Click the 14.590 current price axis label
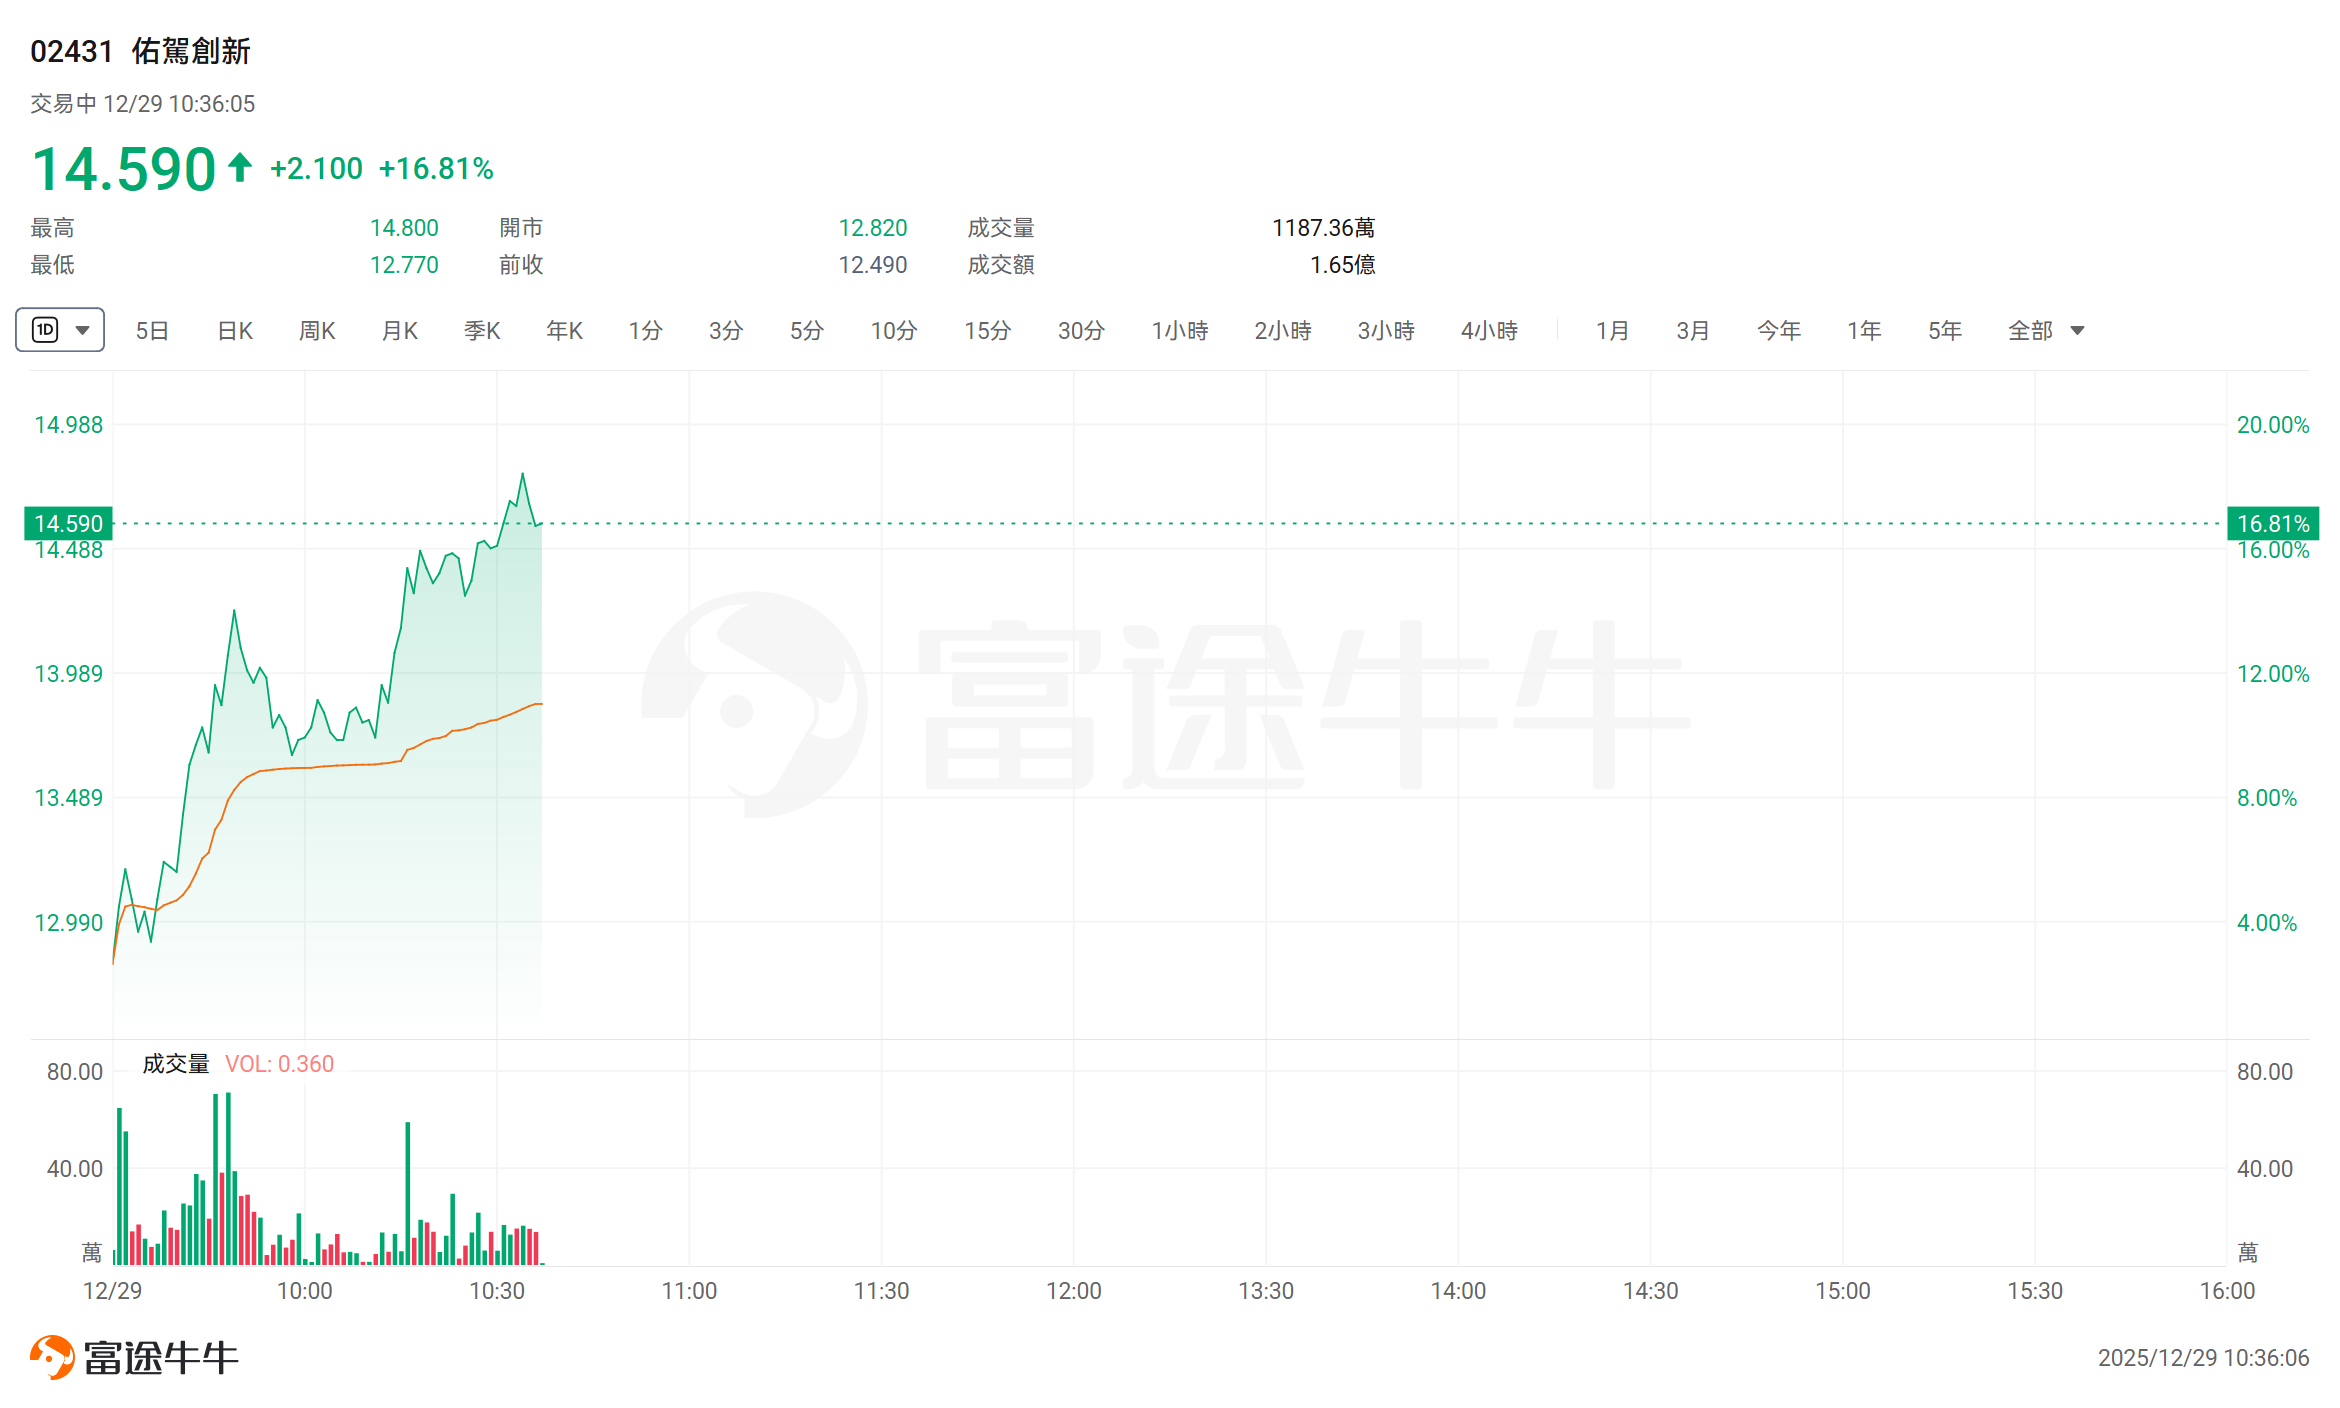 pyautogui.click(x=68, y=523)
